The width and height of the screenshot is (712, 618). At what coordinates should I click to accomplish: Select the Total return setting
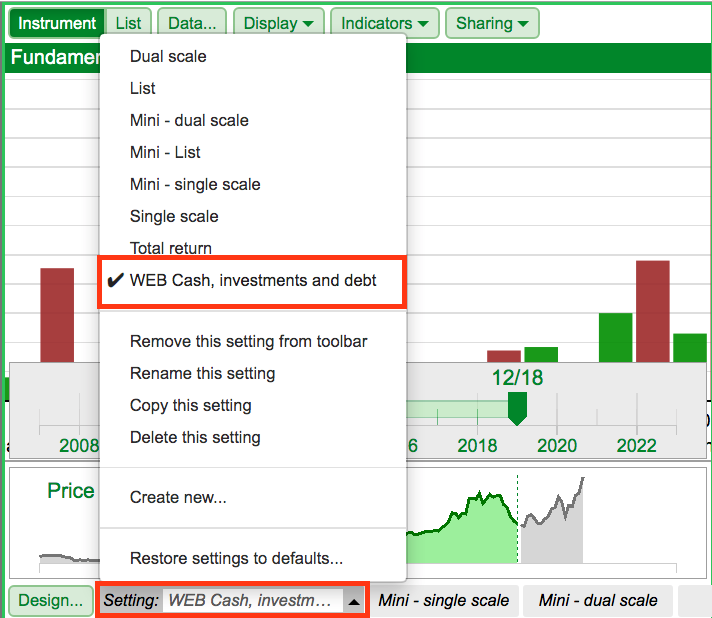(x=252, y=248)
